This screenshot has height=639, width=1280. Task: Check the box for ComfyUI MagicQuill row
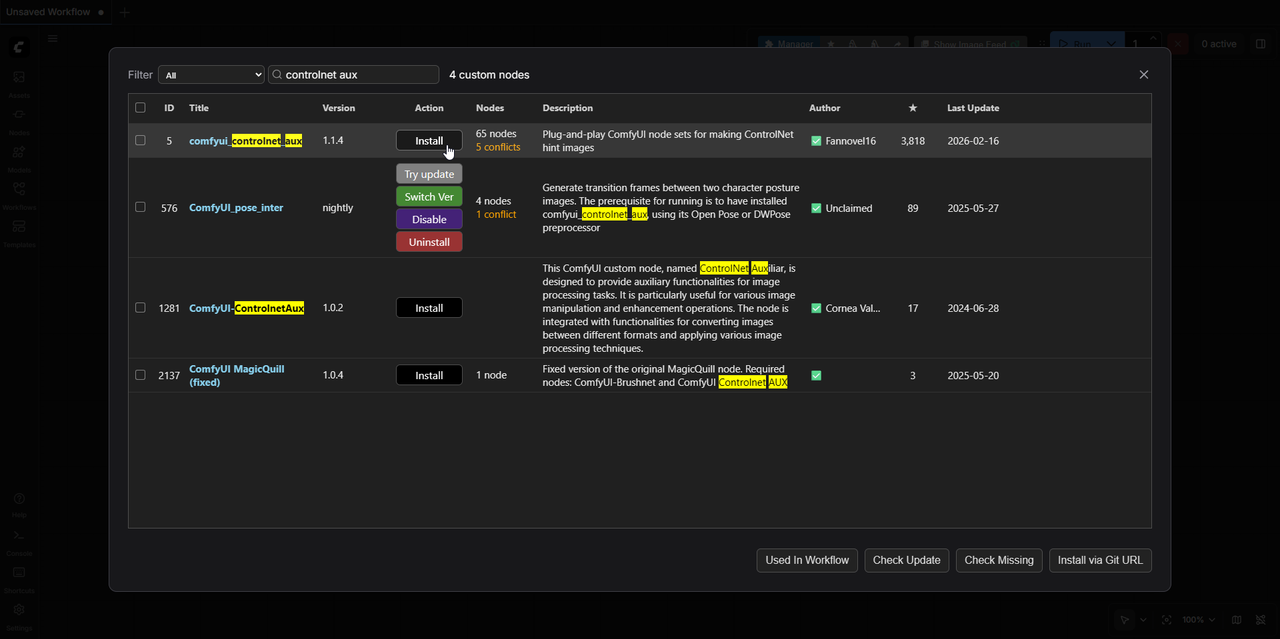tap(140, 375)
